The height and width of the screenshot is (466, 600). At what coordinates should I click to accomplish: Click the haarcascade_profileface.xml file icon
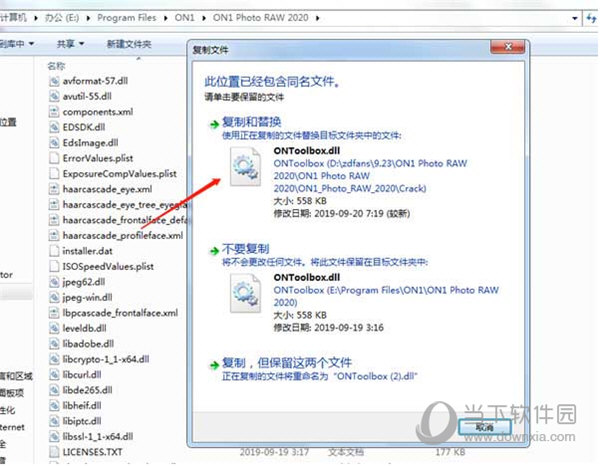click(54, 236)
